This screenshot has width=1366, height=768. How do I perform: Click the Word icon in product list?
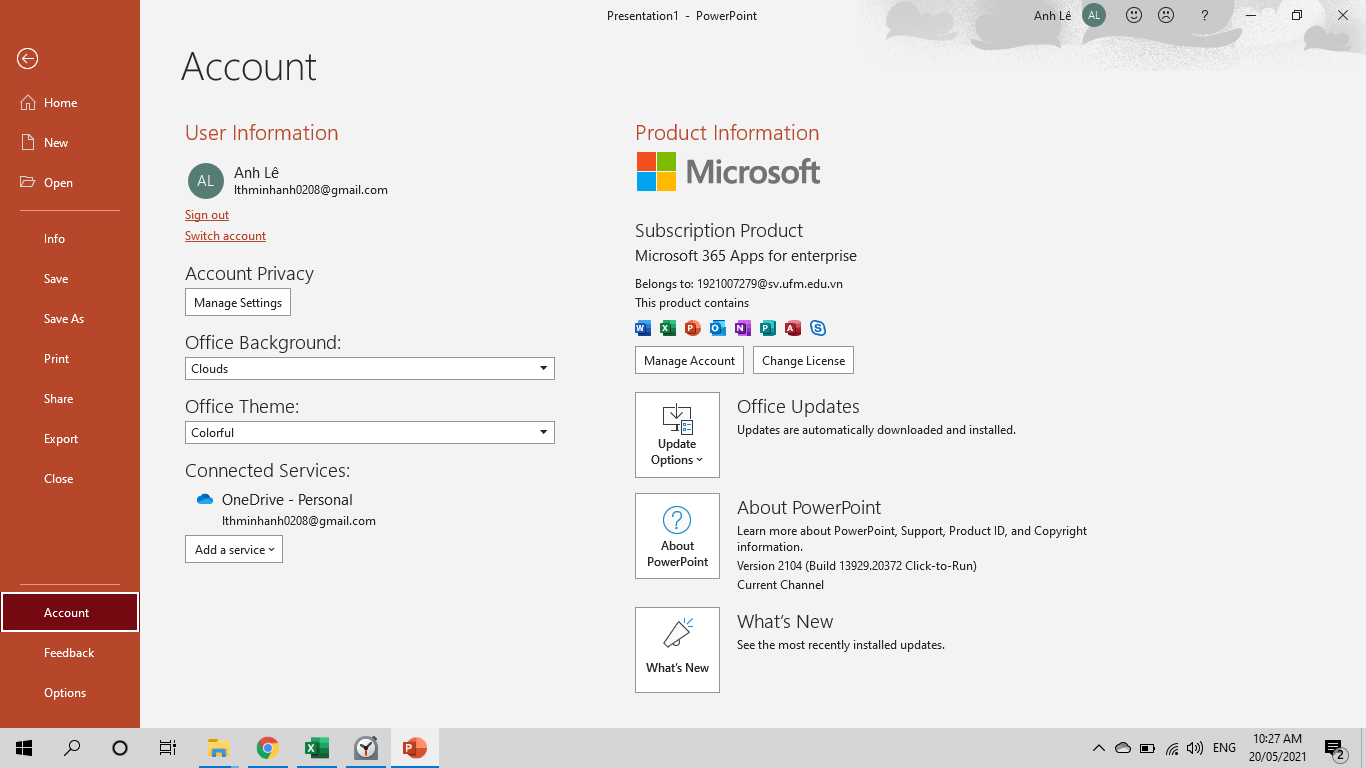pos(643,328)
